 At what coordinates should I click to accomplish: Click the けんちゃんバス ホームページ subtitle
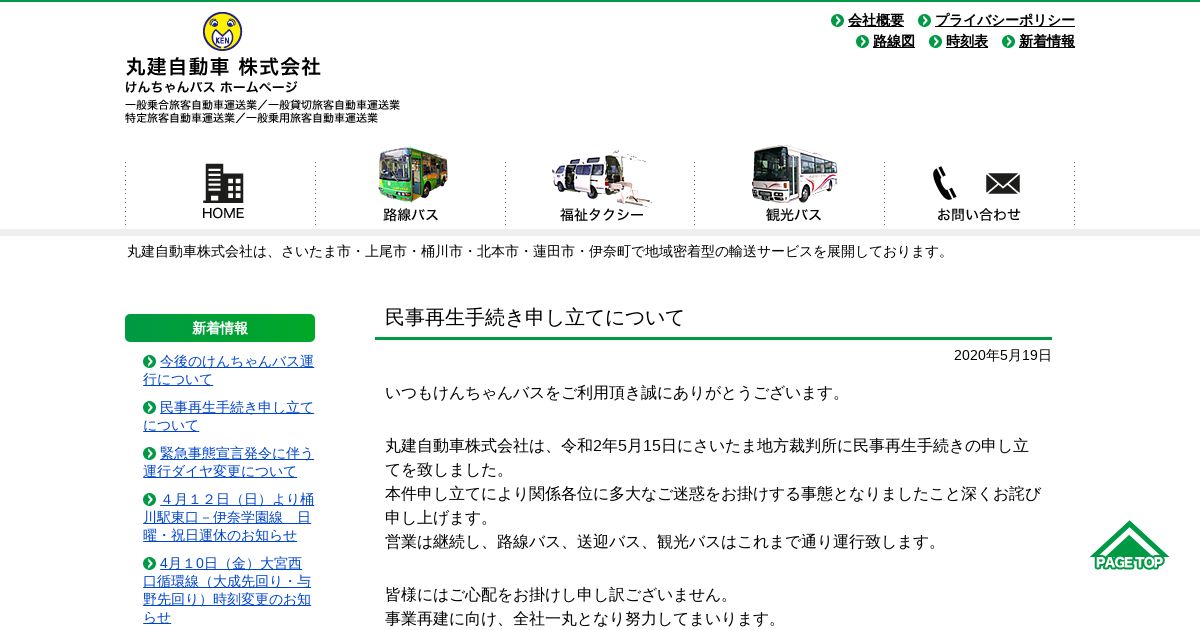tap(211, 88)
